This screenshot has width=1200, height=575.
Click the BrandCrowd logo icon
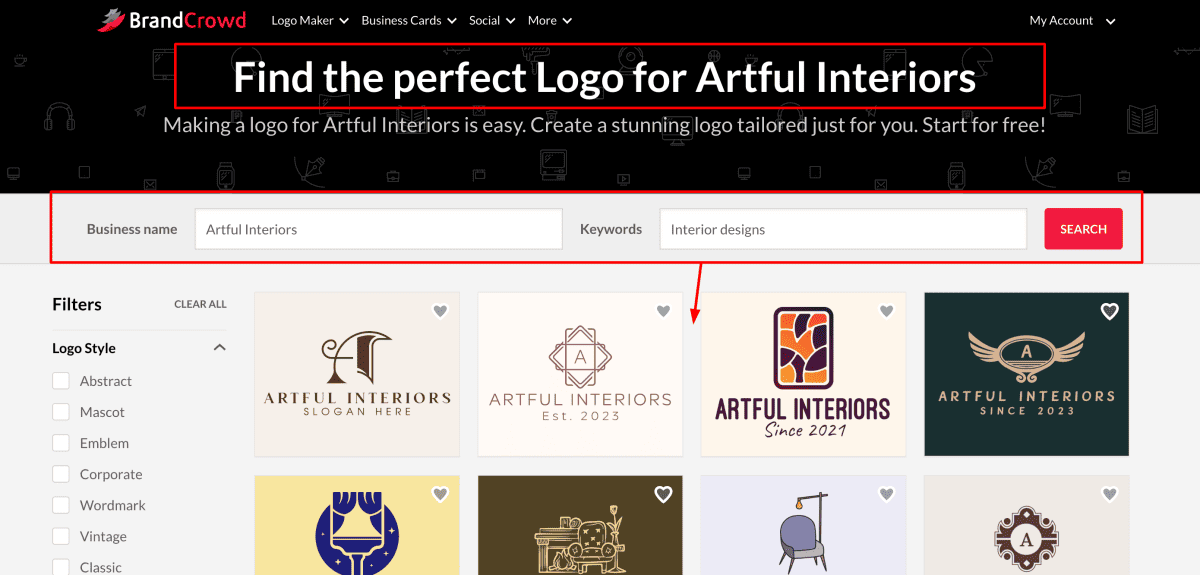pos(110,20)
